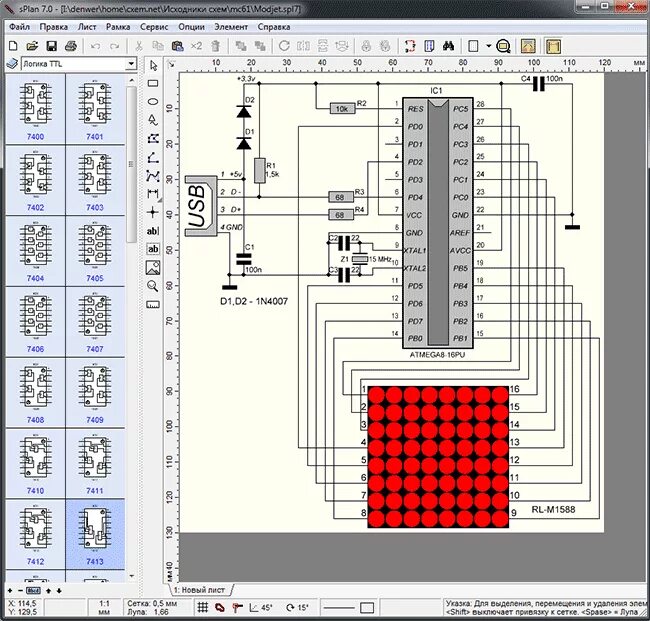The width and height of the screenshot is (650, 621).
Task: Toggle the rubber-band mode icon in status bar
Action: point(237,608)
